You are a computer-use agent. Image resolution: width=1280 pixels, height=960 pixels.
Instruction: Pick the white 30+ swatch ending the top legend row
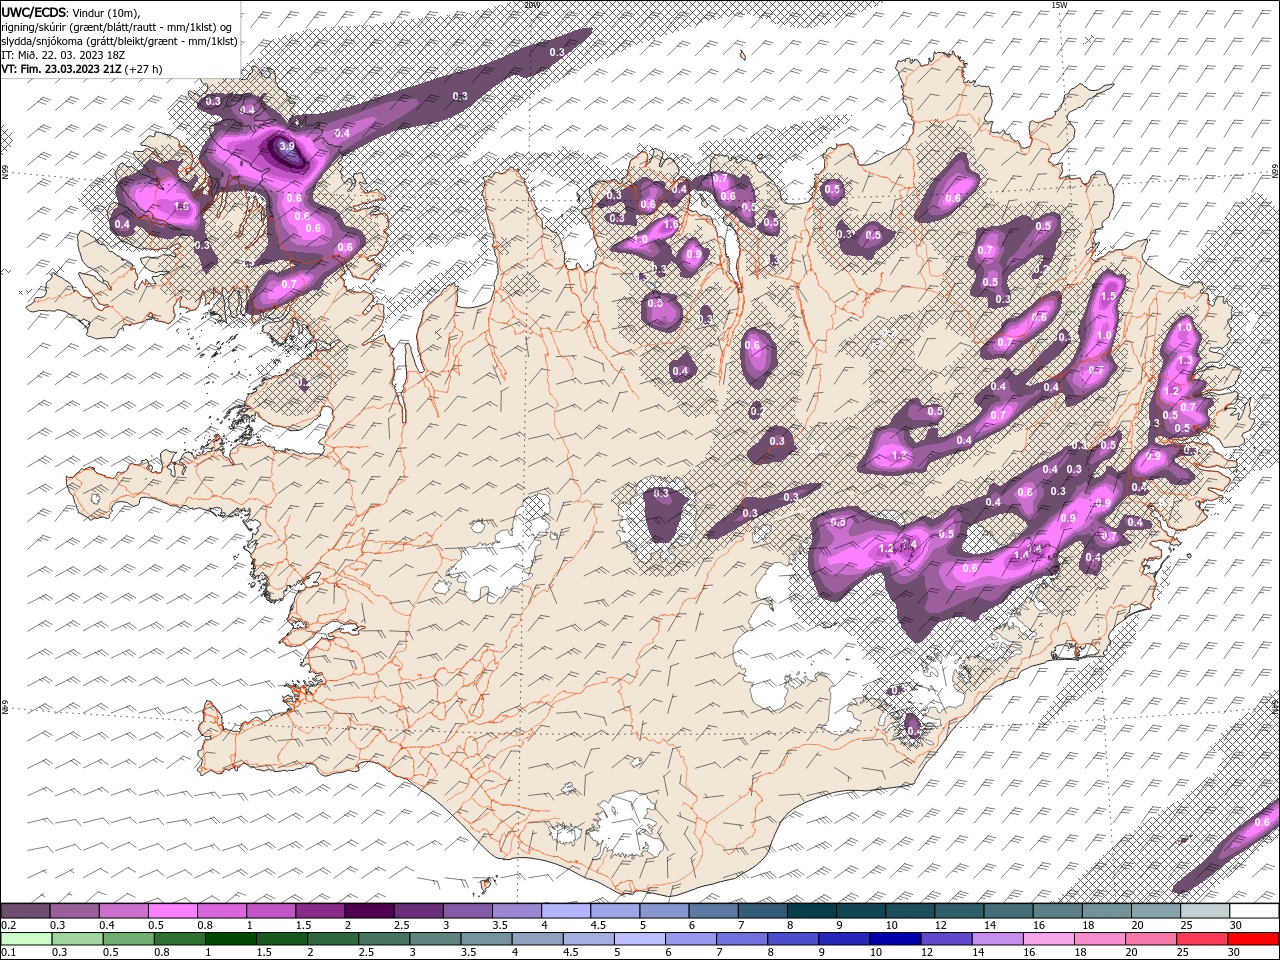click(x=1254, y=911)
